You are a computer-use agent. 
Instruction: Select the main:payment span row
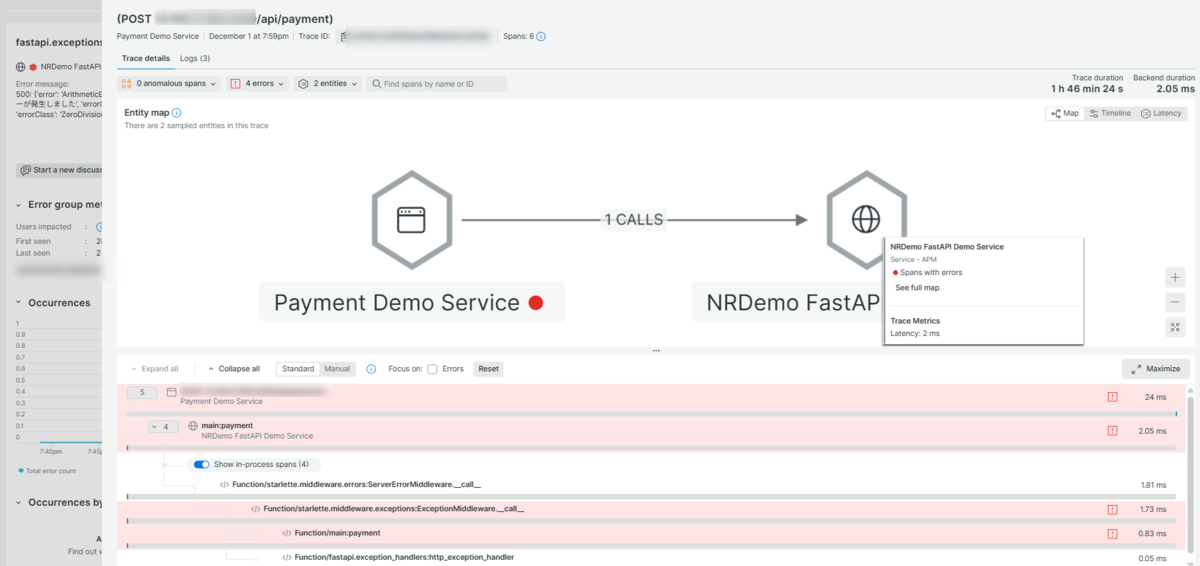pyautogui.click(x=650, y=431)
